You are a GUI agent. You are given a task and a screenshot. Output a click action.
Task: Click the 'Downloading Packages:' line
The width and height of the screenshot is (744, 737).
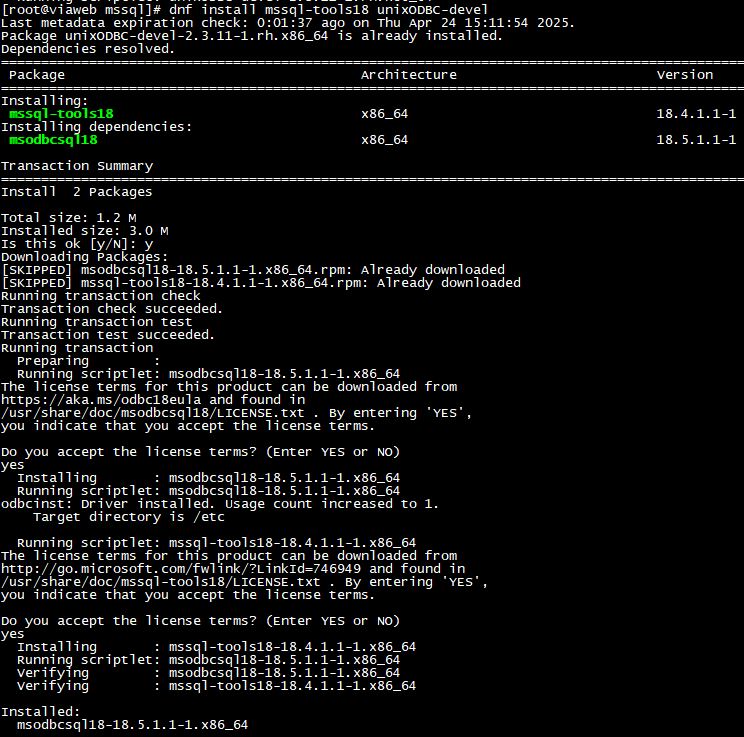point(84,257)
